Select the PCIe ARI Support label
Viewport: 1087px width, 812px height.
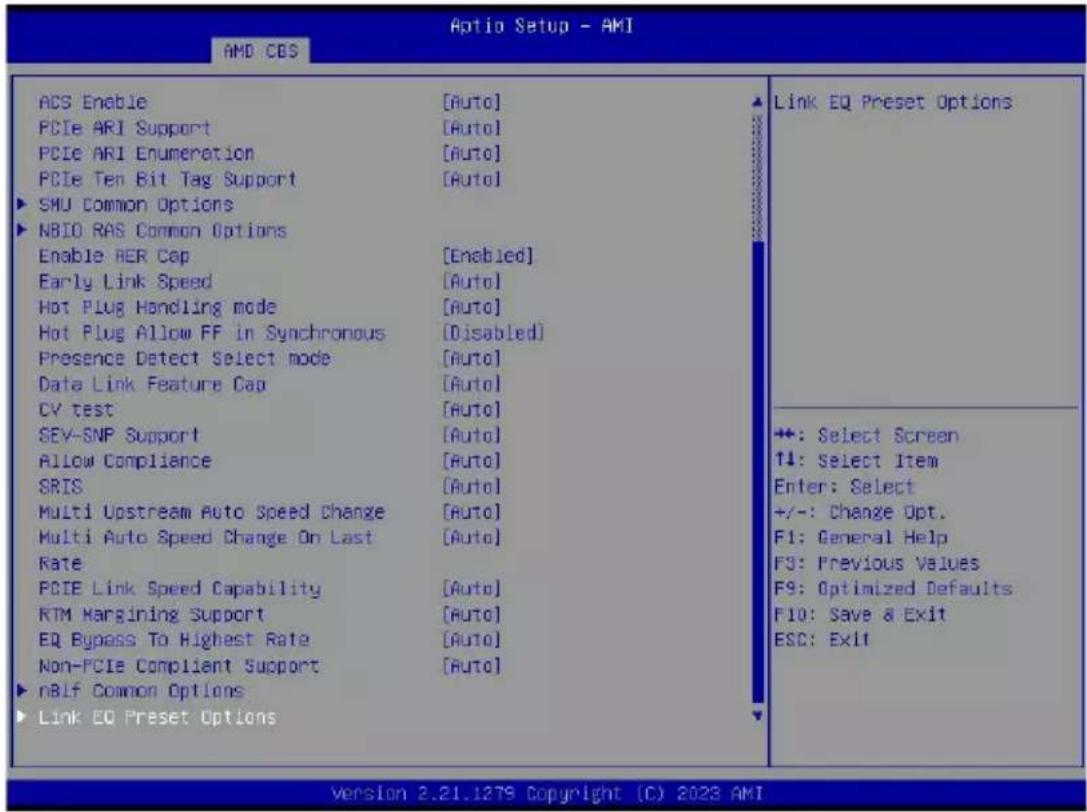[x=125, y=128]
